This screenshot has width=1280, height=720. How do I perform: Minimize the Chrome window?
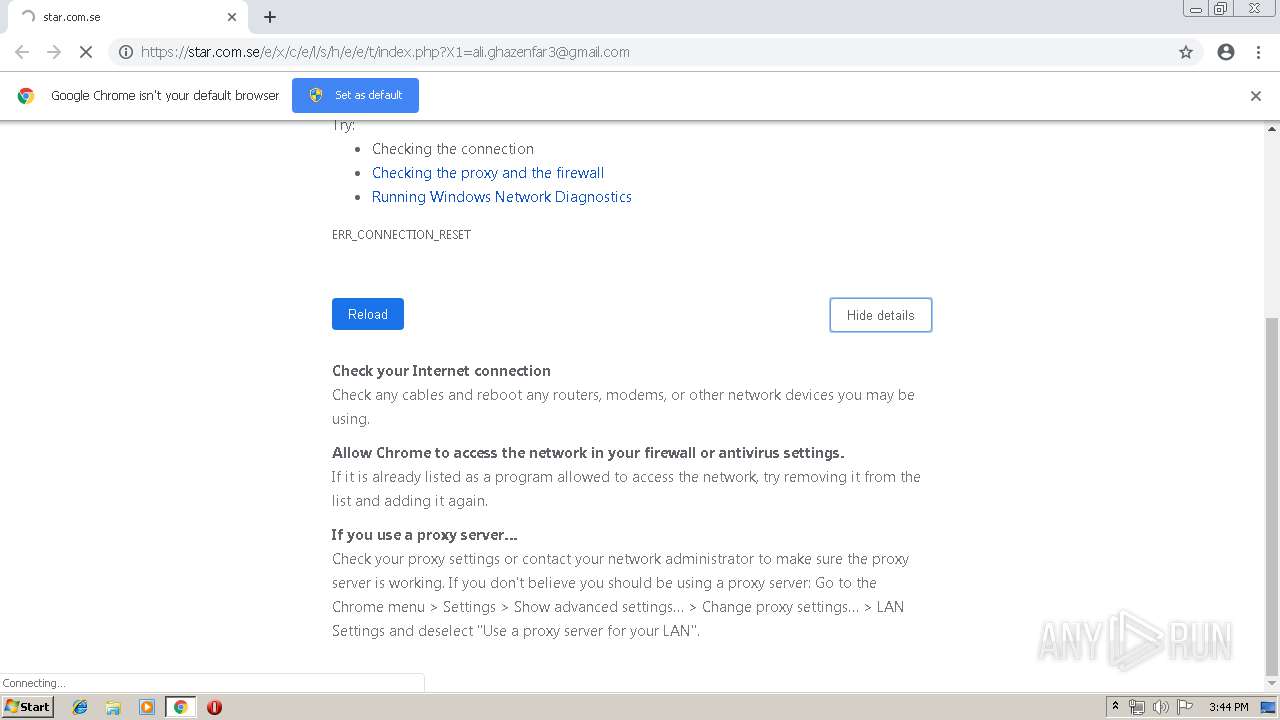pos(1196,9)
